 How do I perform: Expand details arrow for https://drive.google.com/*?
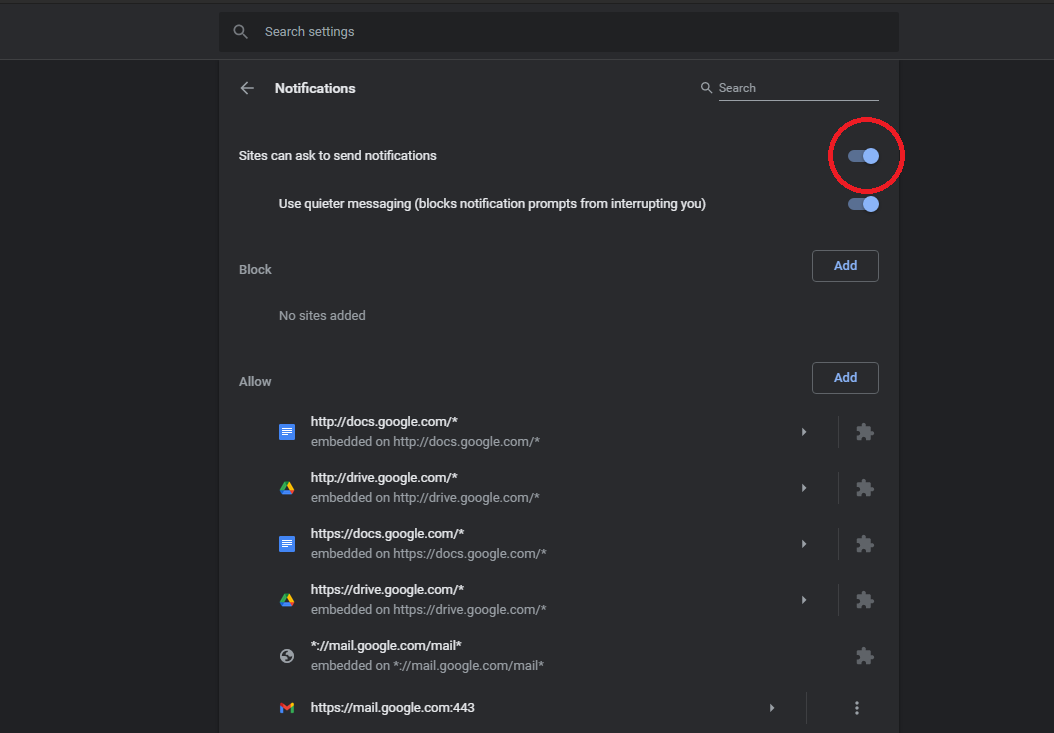click(x=804, y=600)
